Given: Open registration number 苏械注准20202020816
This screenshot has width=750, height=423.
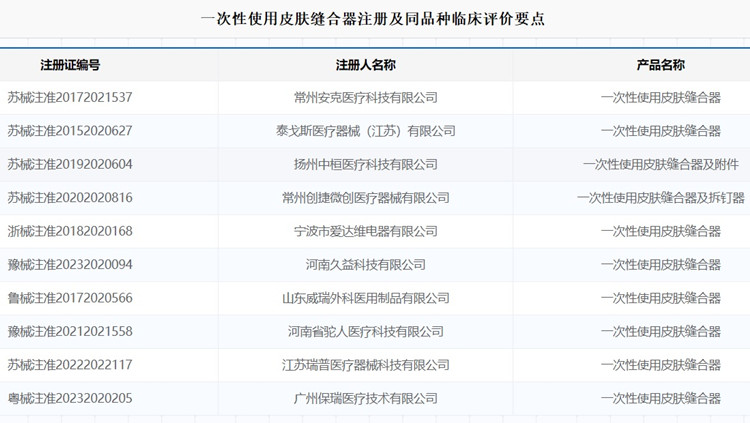Looking at the screenshot, I should pyautogui.click(x=70, y=198).
